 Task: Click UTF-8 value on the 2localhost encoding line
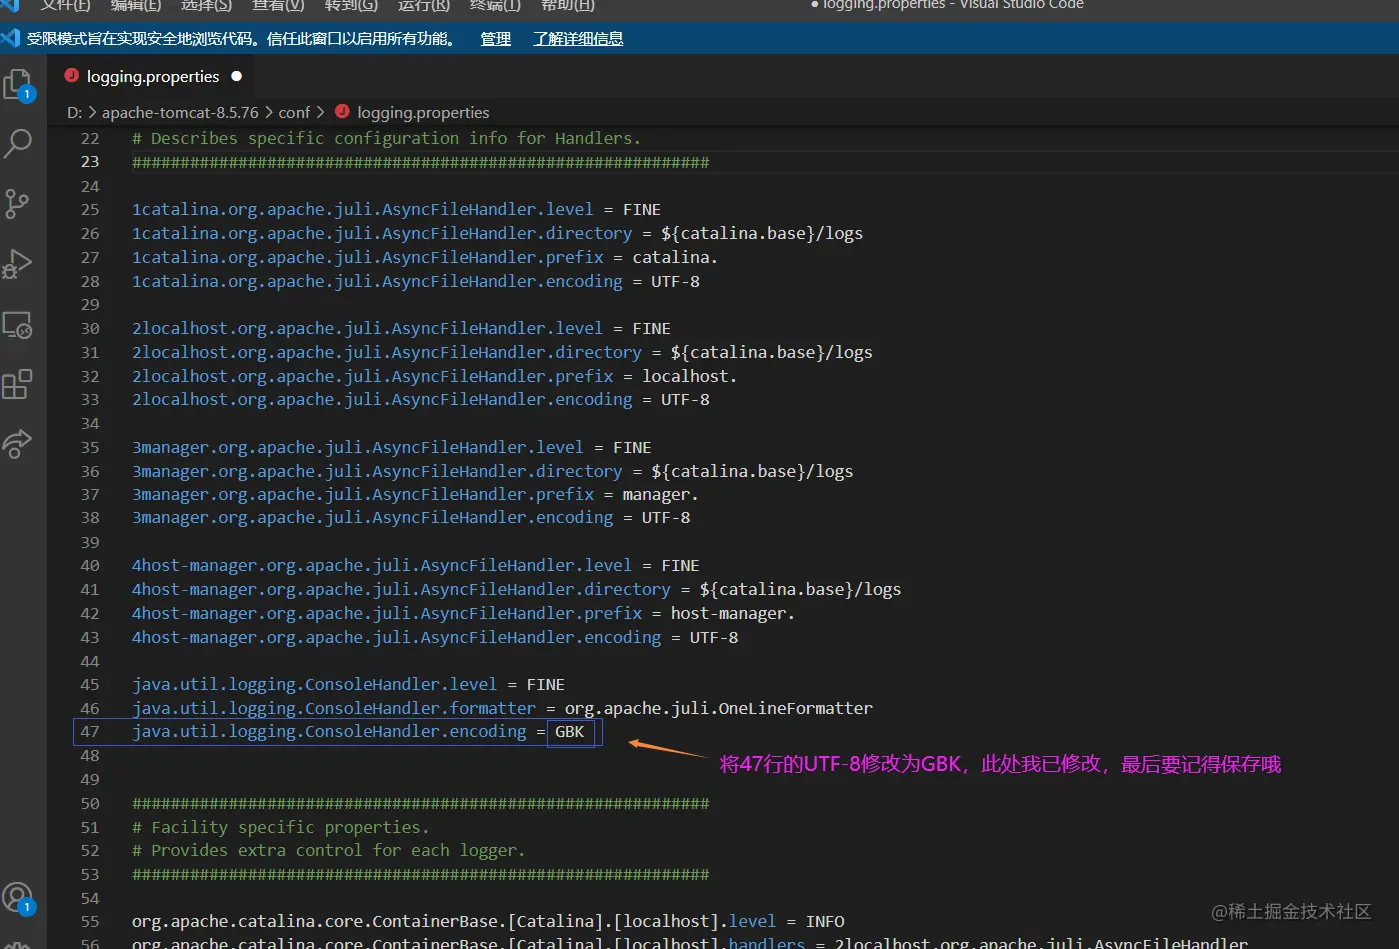pyautogui.click(x=685, y=400)
